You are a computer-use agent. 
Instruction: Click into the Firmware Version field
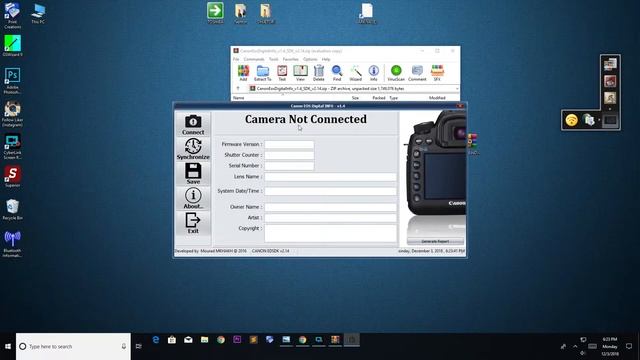(x=289, y=144)
